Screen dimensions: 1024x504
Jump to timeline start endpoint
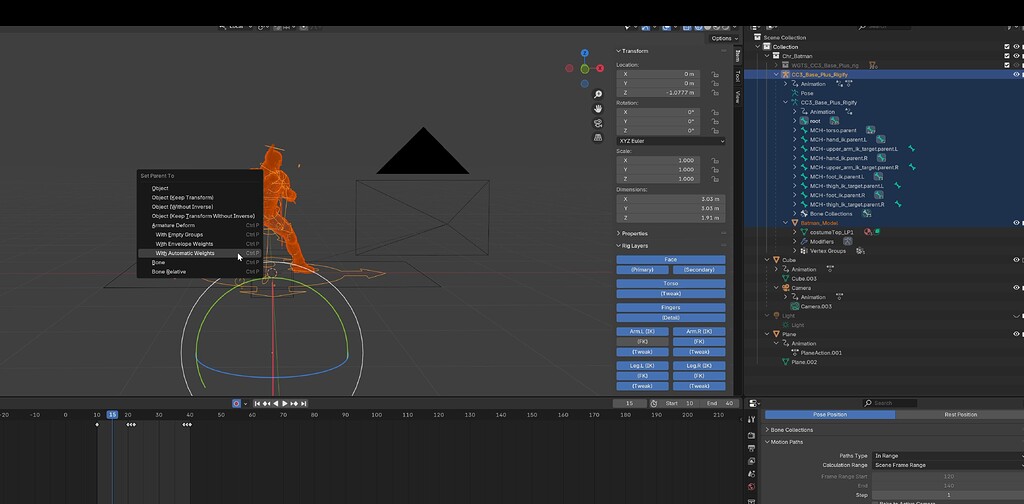(258, 403)
